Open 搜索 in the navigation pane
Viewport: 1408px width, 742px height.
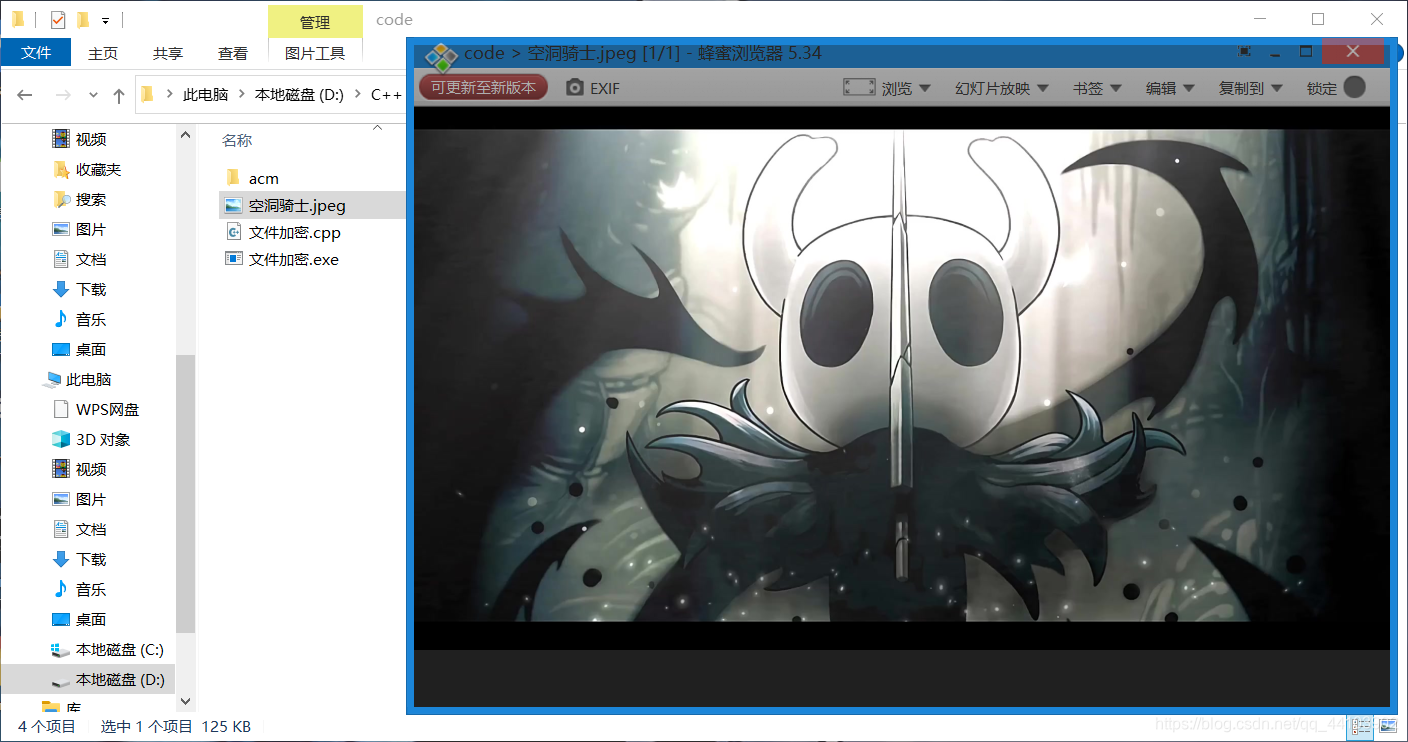80,200
